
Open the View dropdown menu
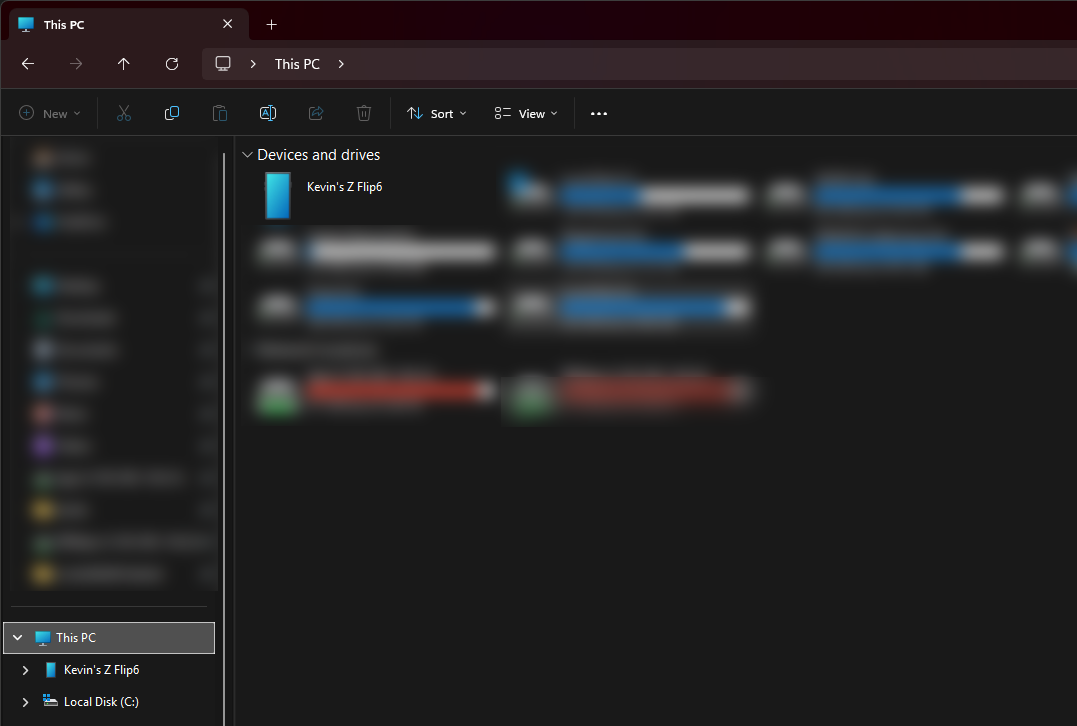coord(526,113)
